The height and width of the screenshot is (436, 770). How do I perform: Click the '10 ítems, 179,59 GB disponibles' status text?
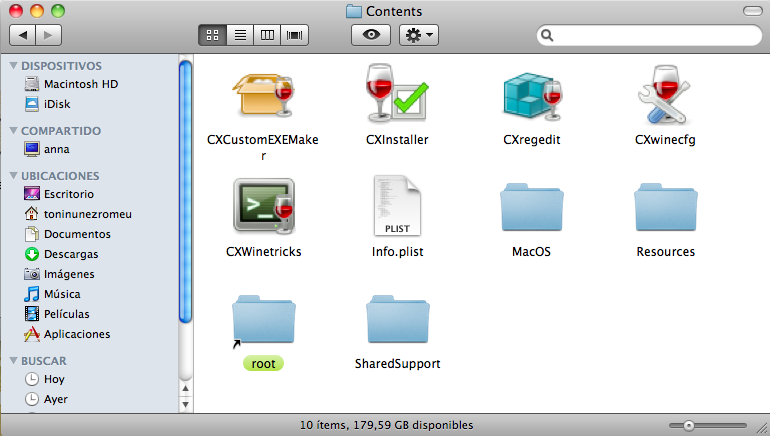pyautogui.click(x=386, y=425)
